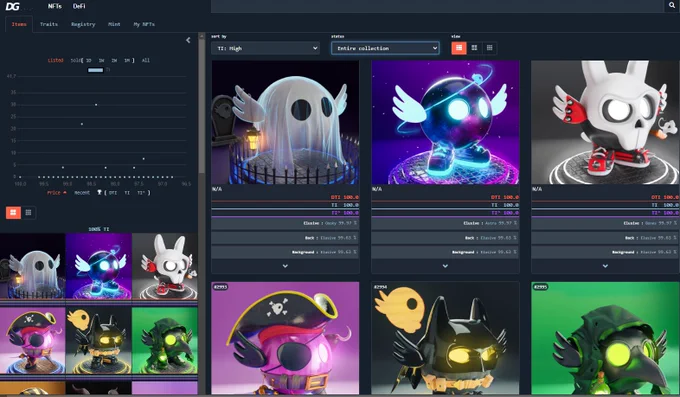Viewport: 680px width, 397px height.
Task: Click the trophy icon under the chart
Action: (99, 192)
